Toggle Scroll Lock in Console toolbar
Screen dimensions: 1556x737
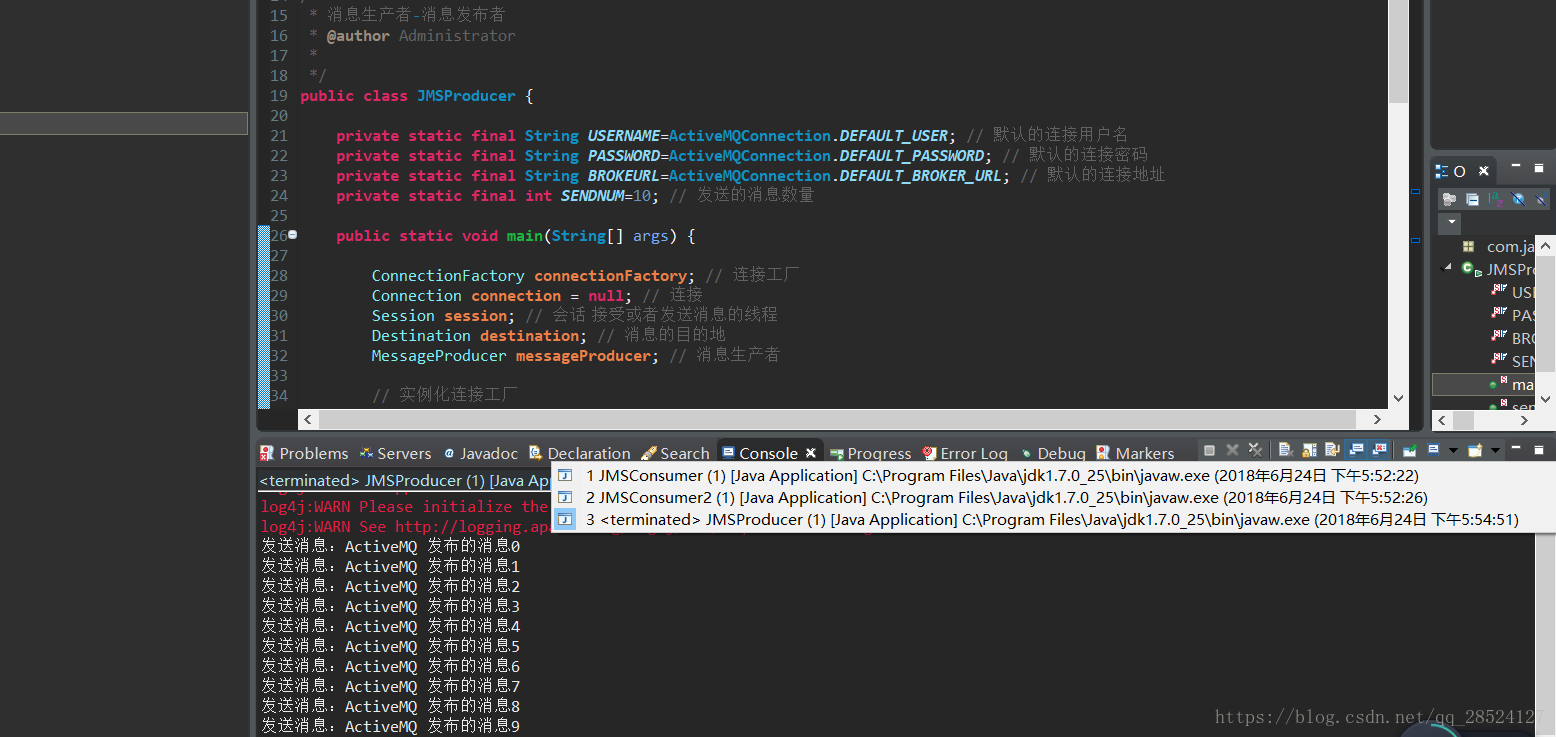(x=1309, y=451)
